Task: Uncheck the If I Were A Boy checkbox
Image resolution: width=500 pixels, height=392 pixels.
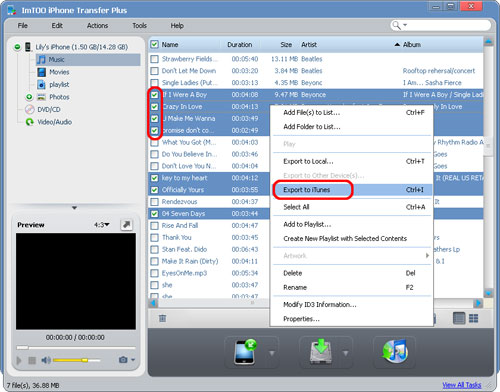Action: (x=154, y=95)
